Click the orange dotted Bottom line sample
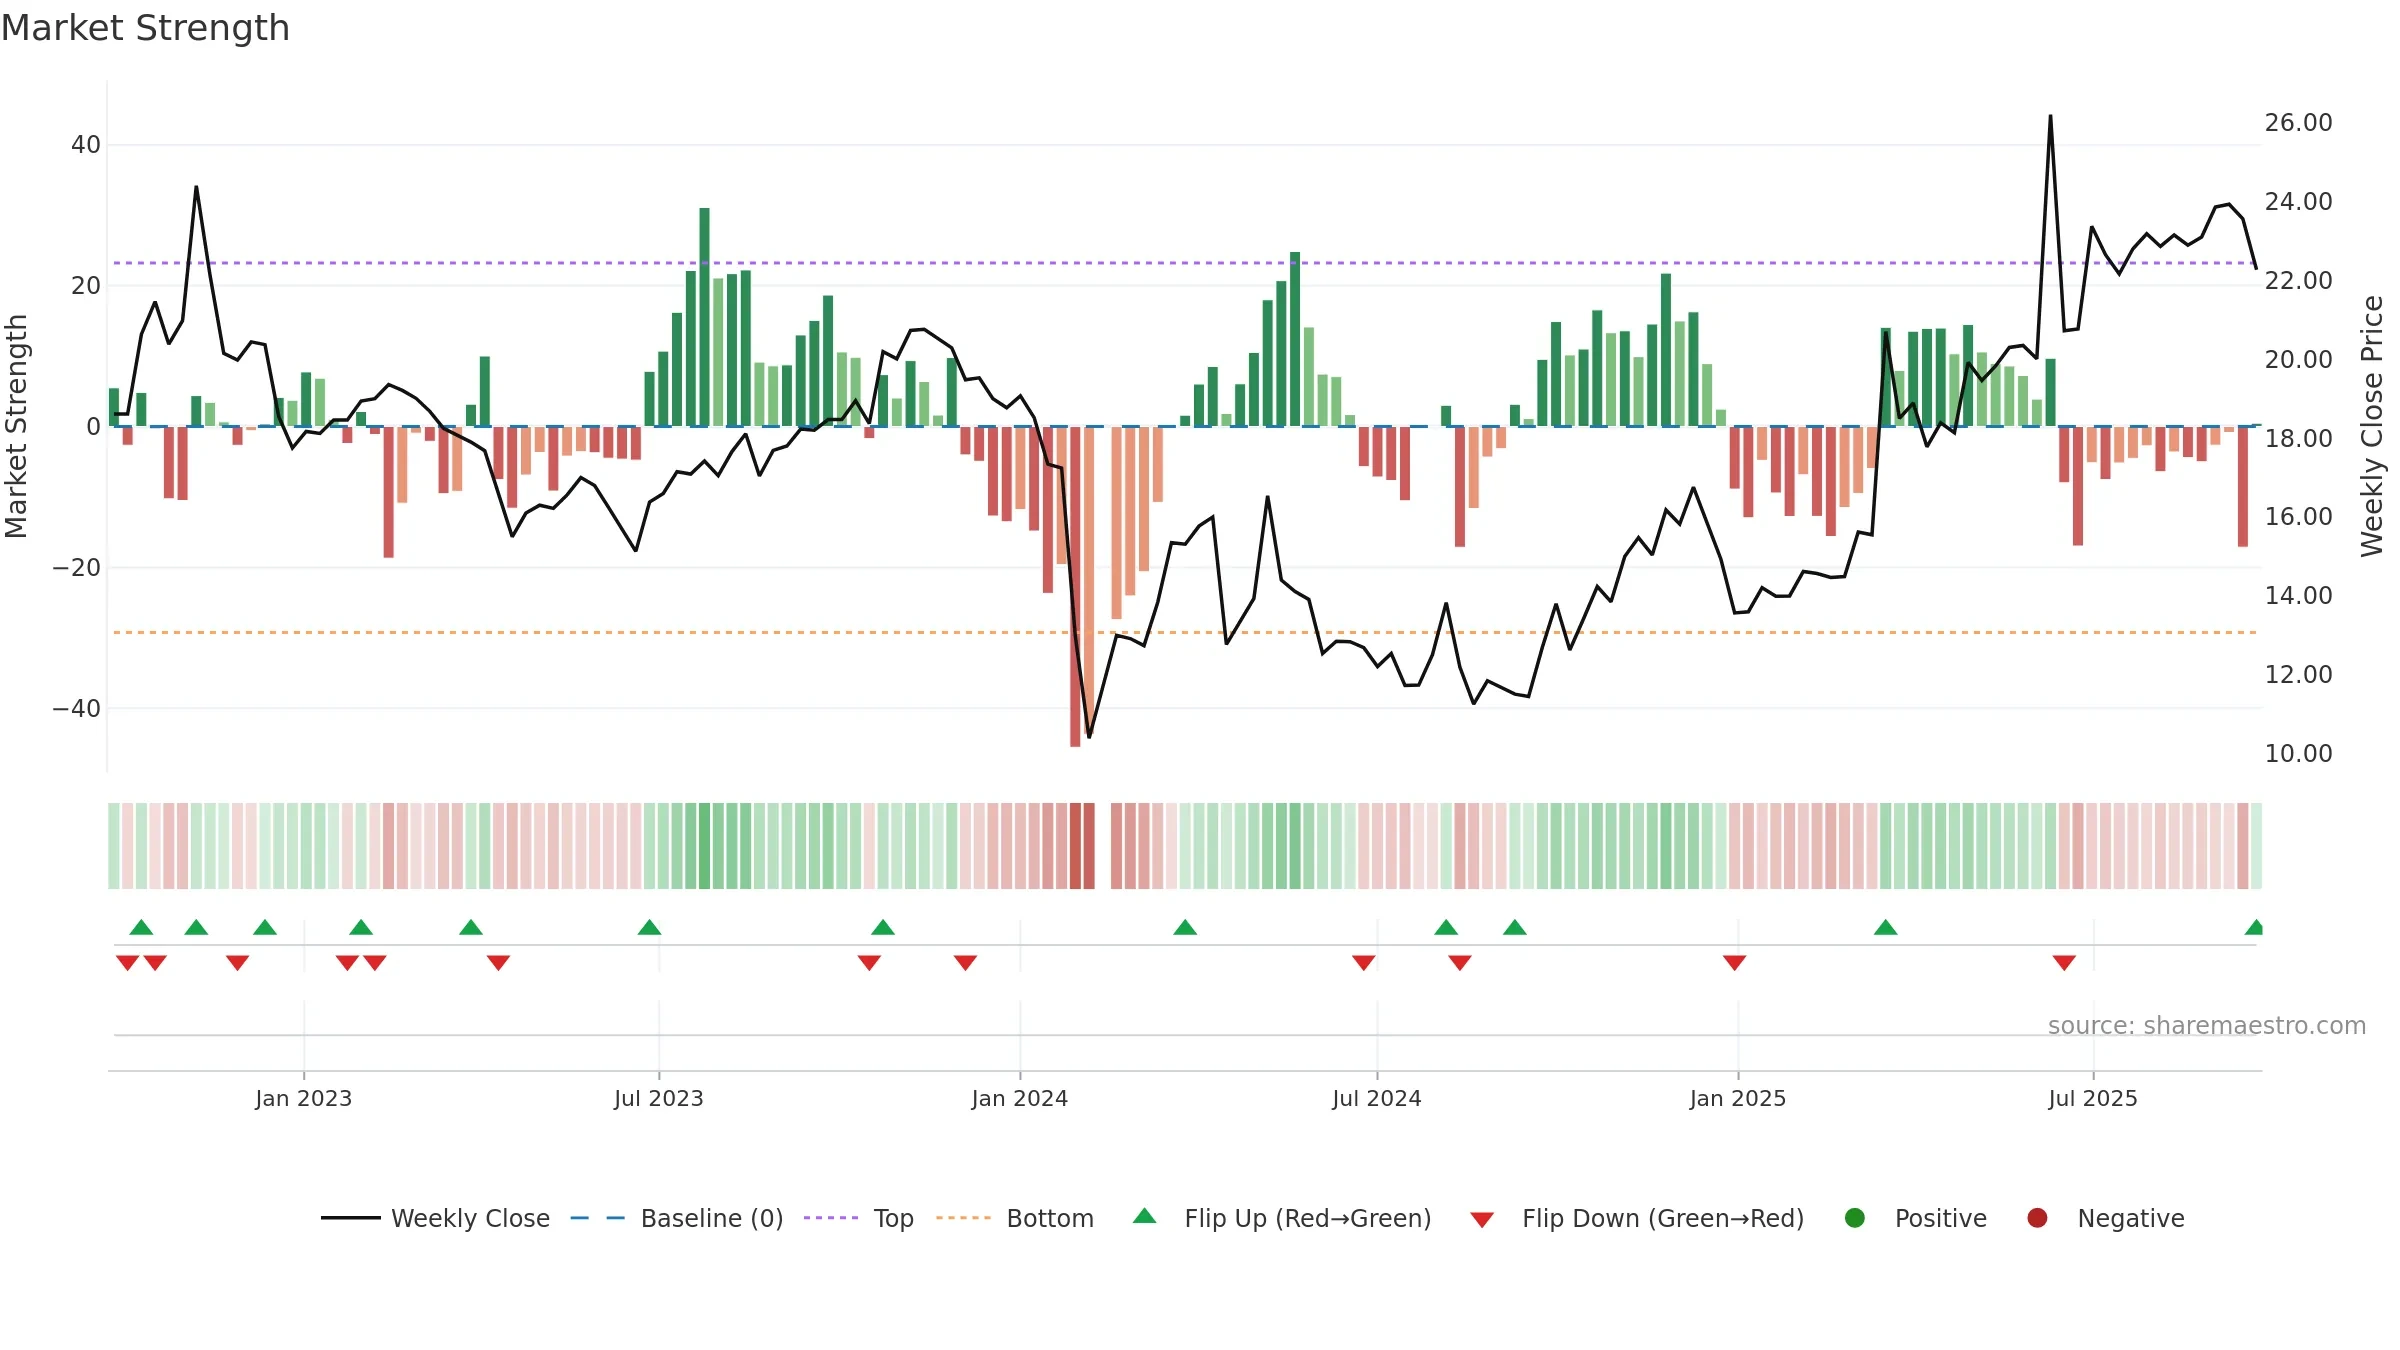This screenshot has width=2400, height=1350. pos(964,1218)
